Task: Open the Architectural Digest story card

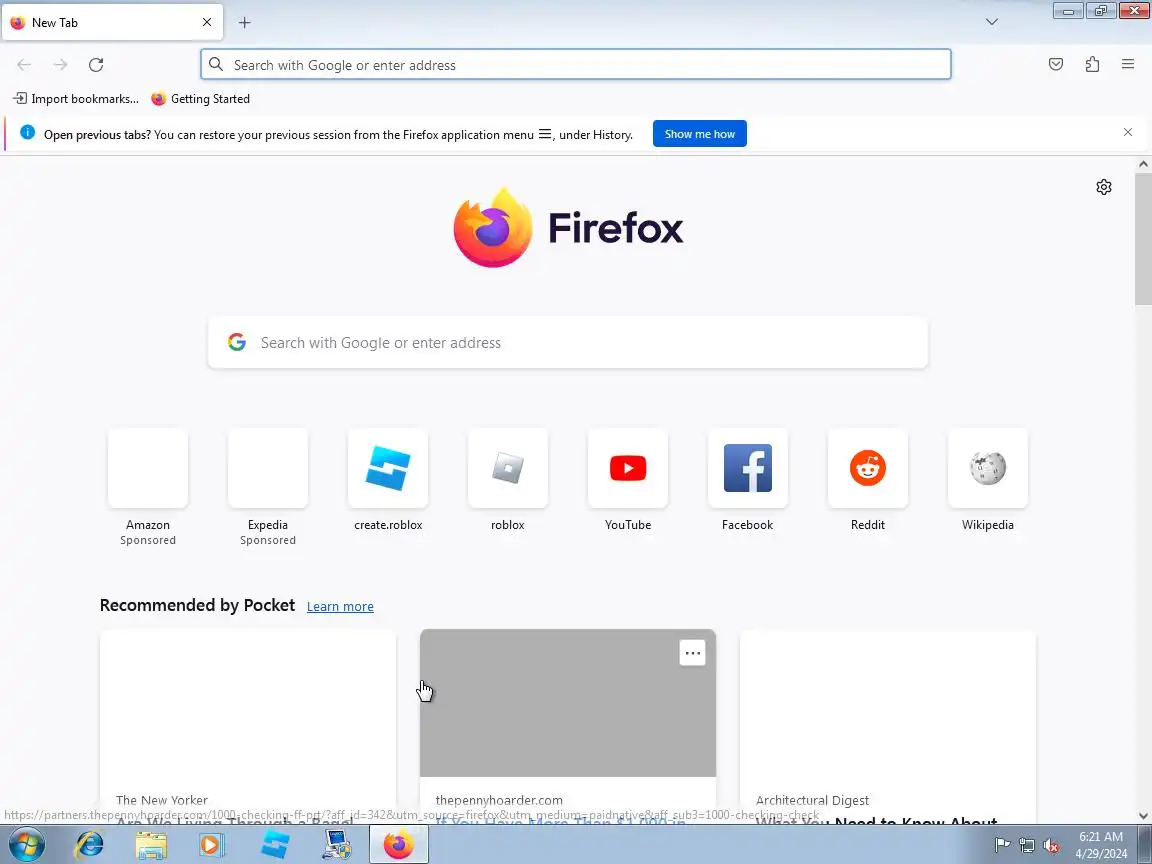Action: click(x=888, y=727)
